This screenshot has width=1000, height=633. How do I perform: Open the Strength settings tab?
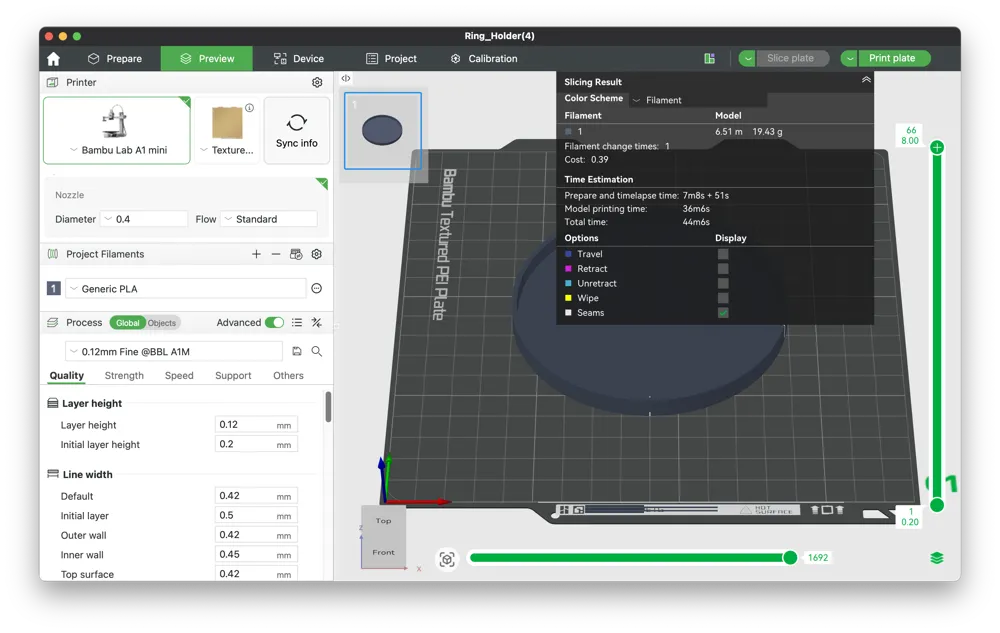click(124, 375)
